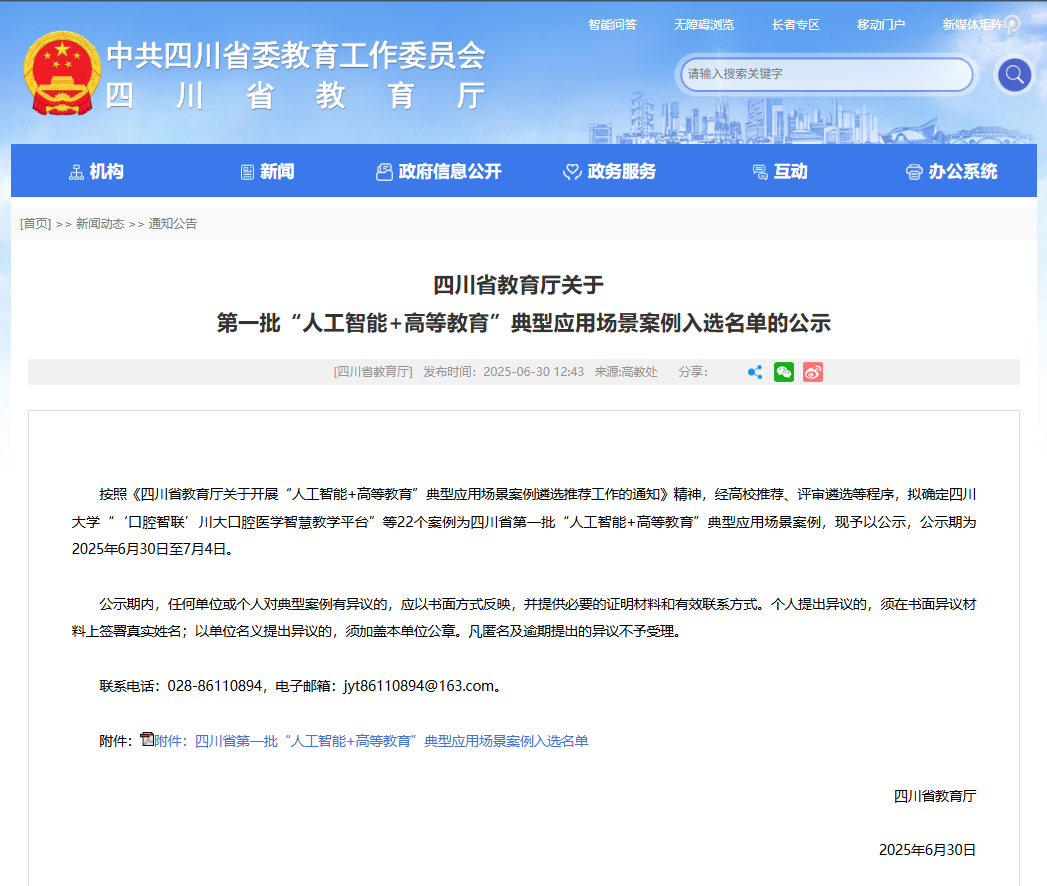The height and width of the screenshot is (886, 1047).
Task: Click the 办公系统 printer icon
Action: [913, 172]
